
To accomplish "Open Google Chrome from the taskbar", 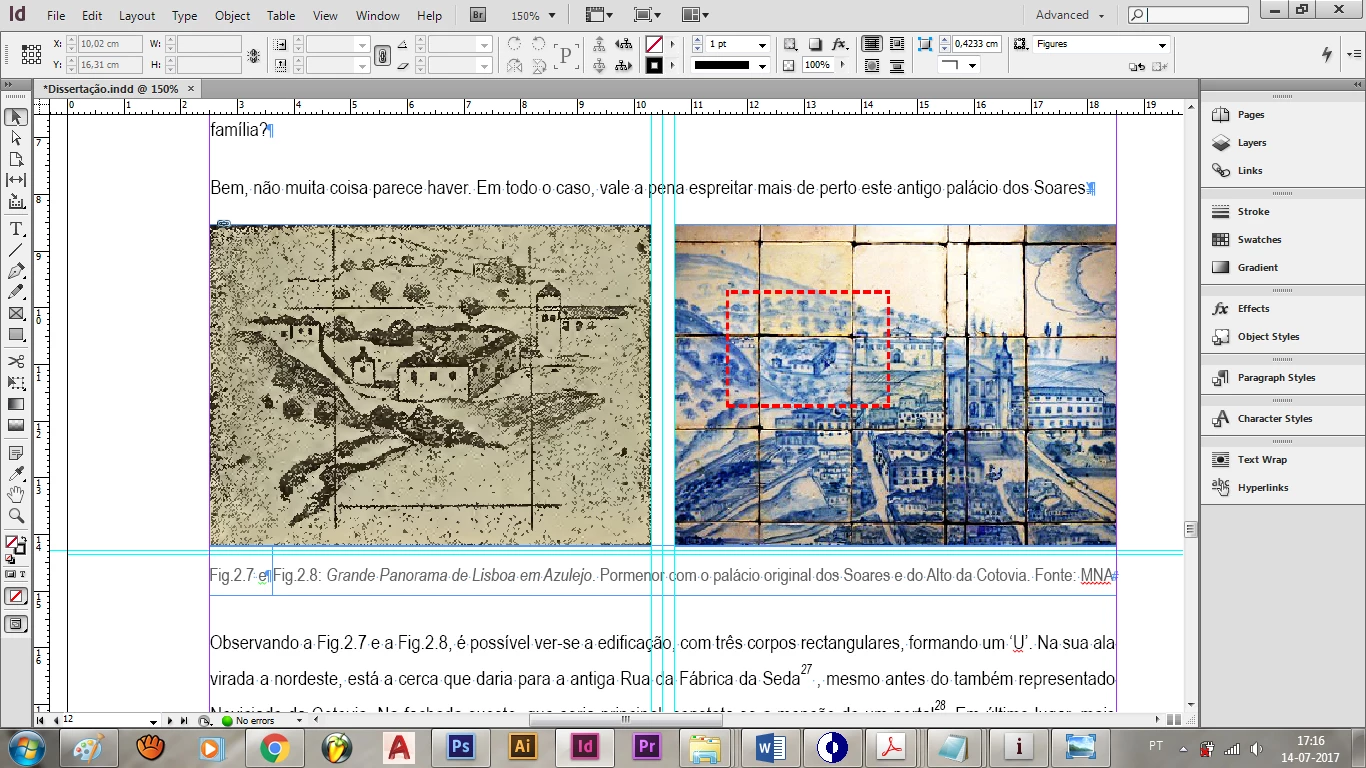I will tap(274, 747).
